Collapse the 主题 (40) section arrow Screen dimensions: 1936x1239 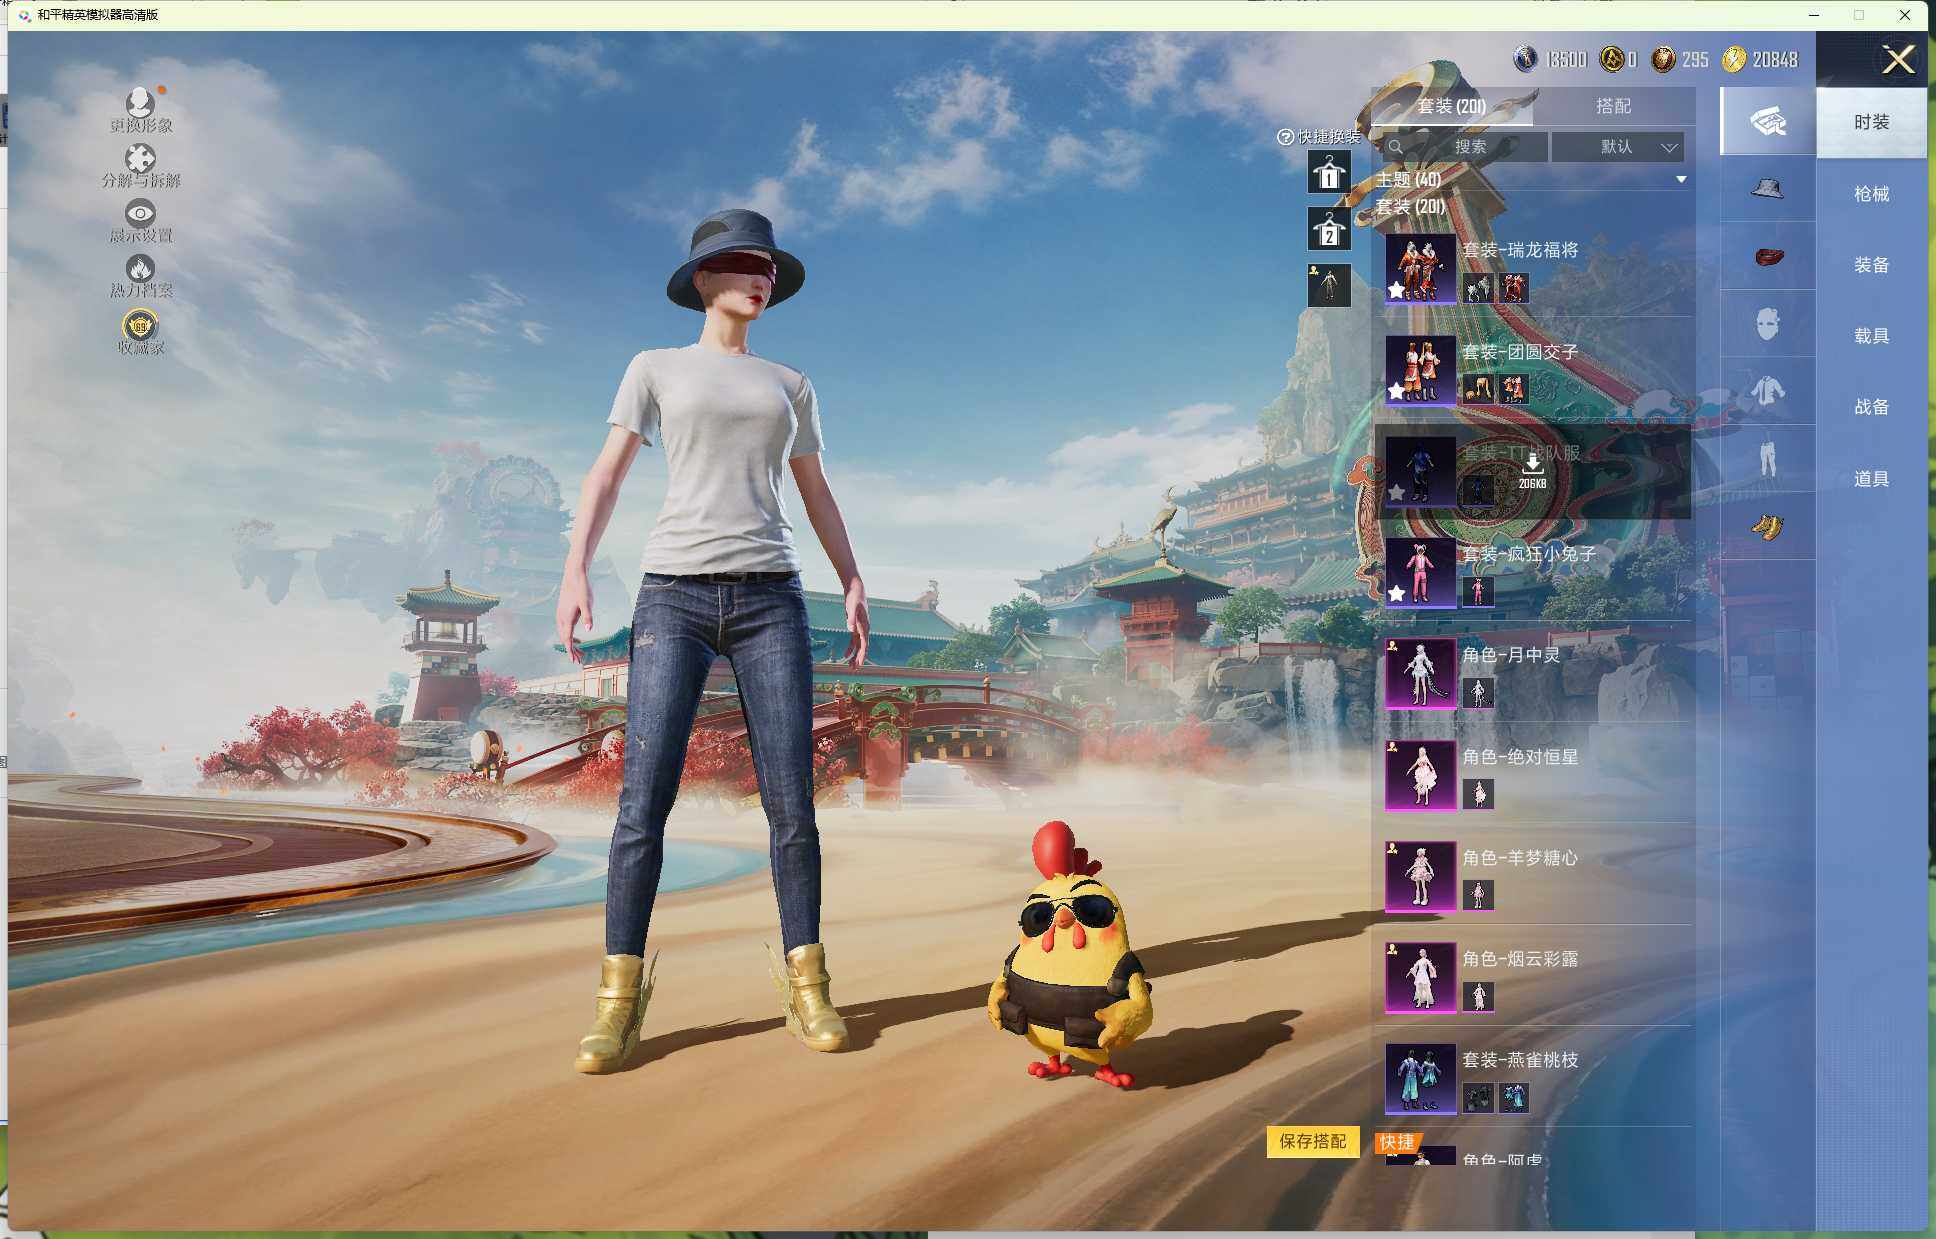[x=1681, y=179]
